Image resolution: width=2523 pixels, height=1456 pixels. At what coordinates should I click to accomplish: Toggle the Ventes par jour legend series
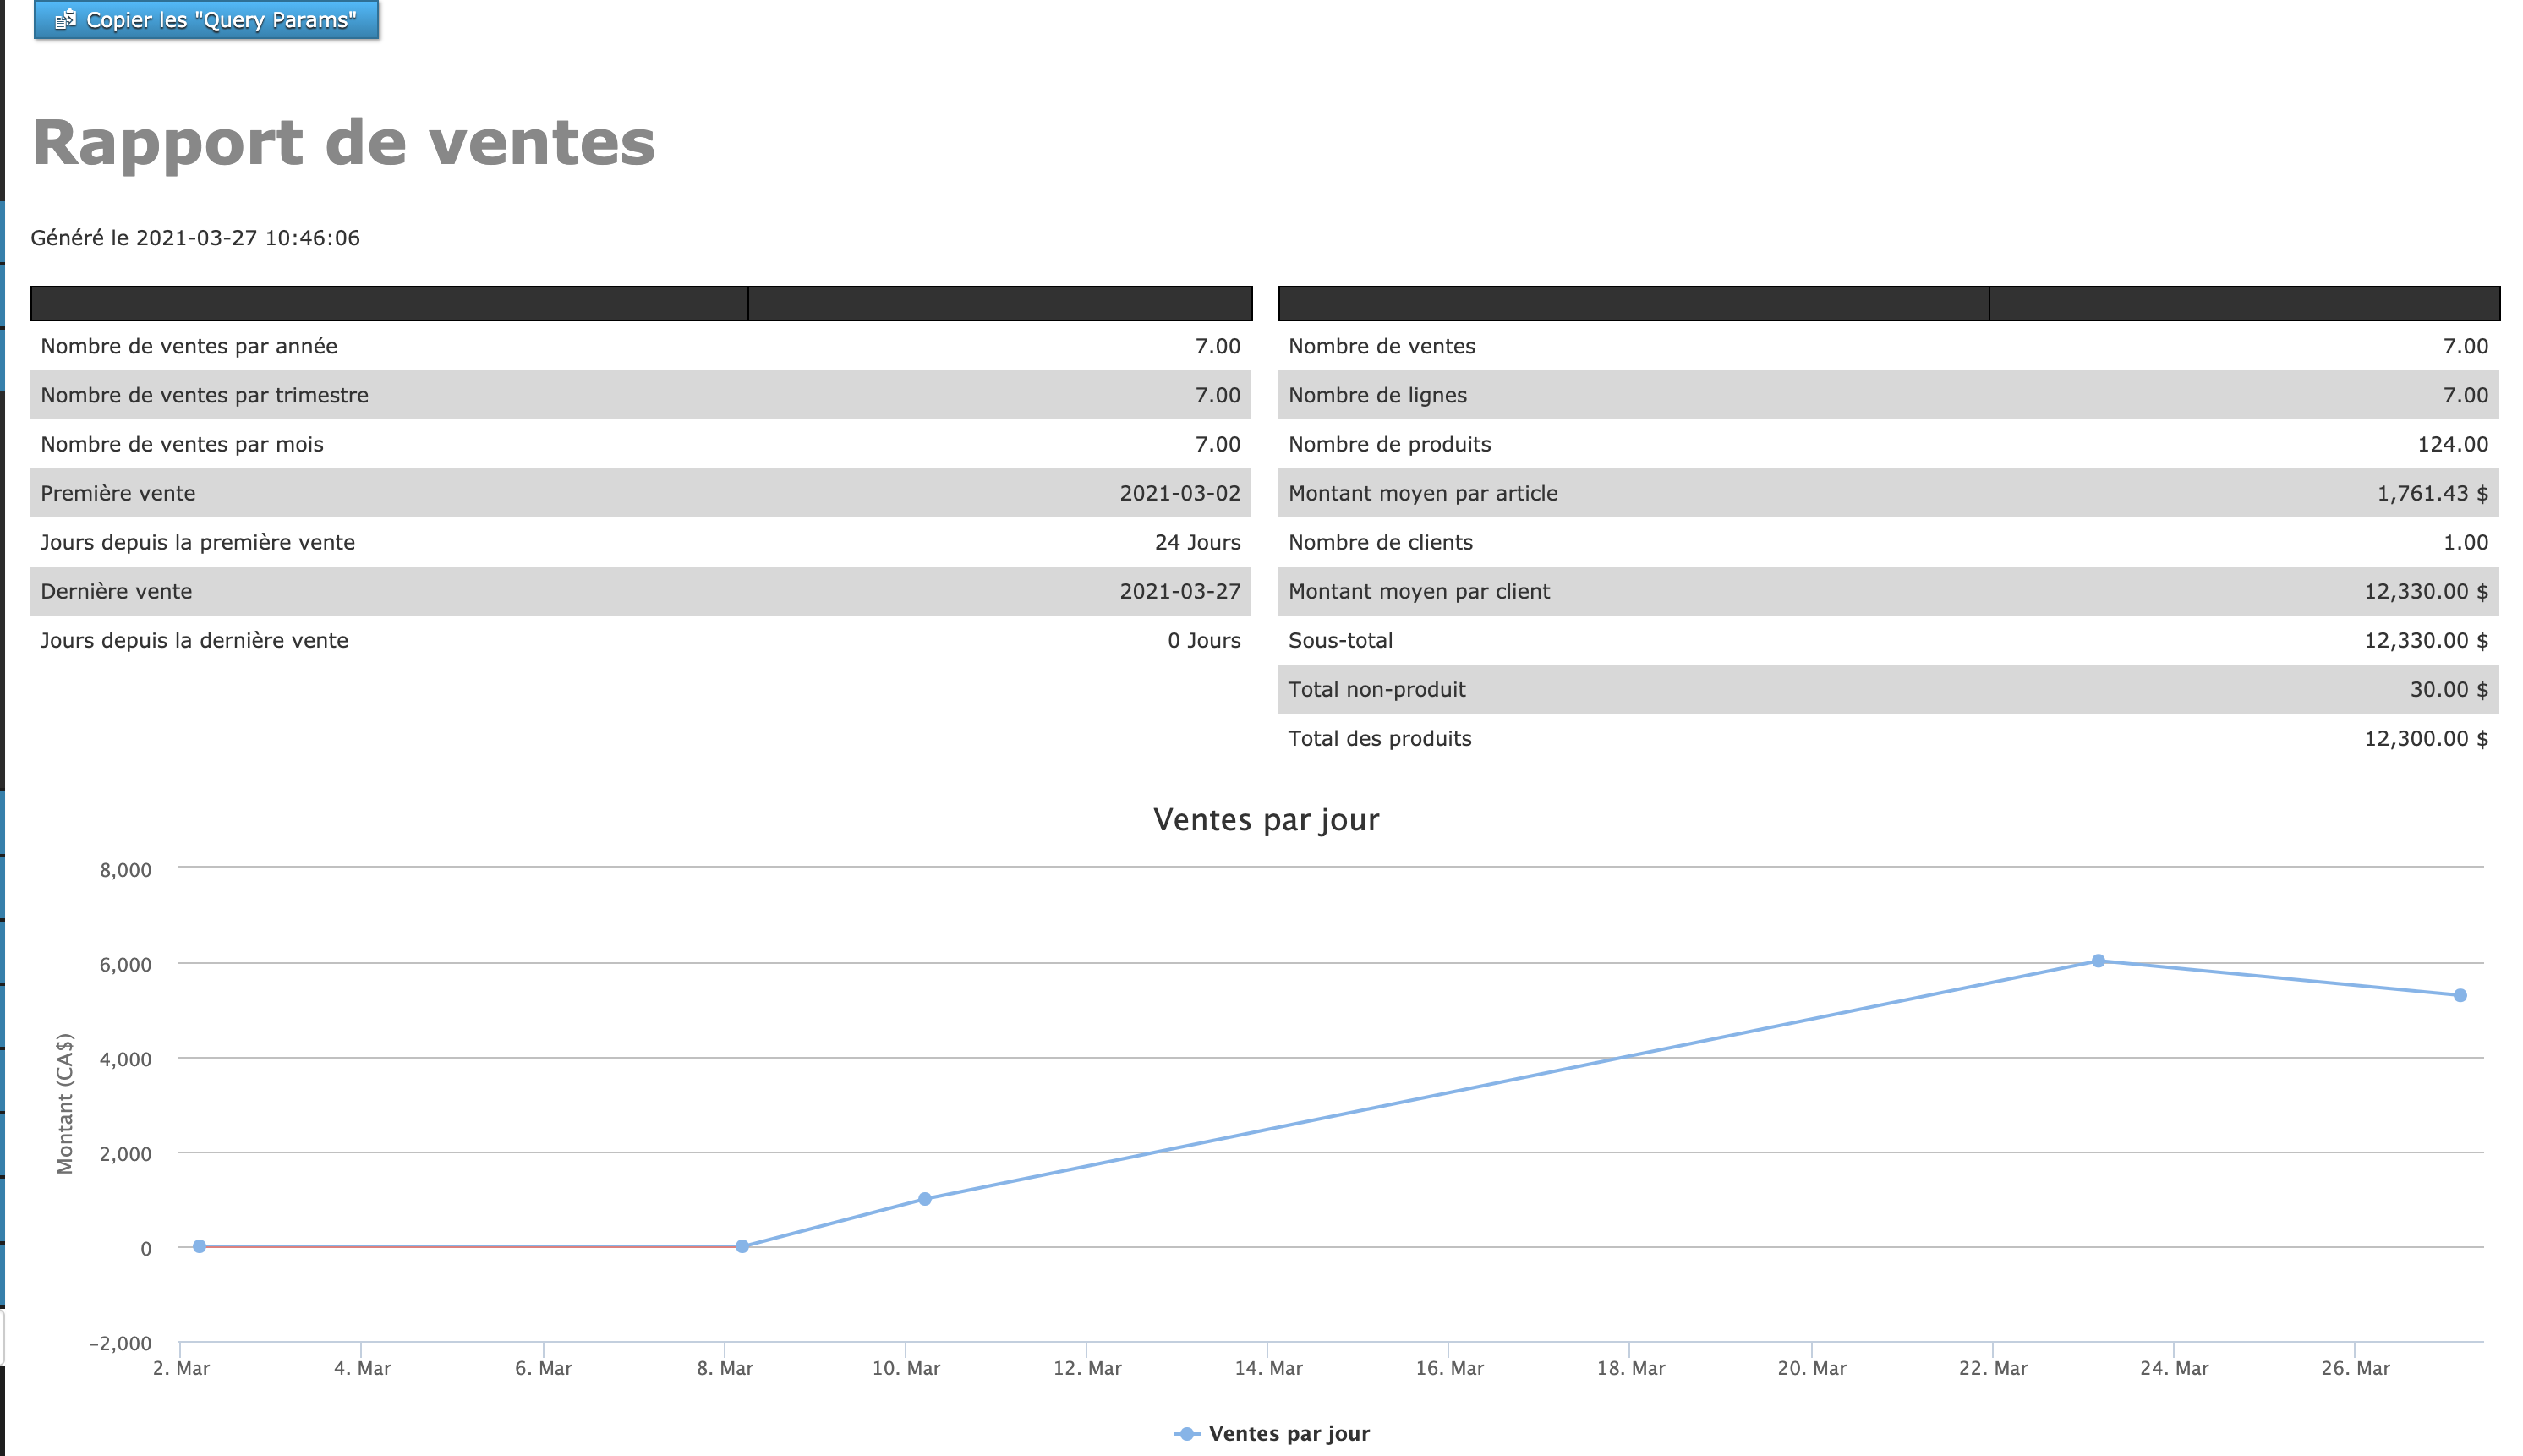point(1288,1433)
